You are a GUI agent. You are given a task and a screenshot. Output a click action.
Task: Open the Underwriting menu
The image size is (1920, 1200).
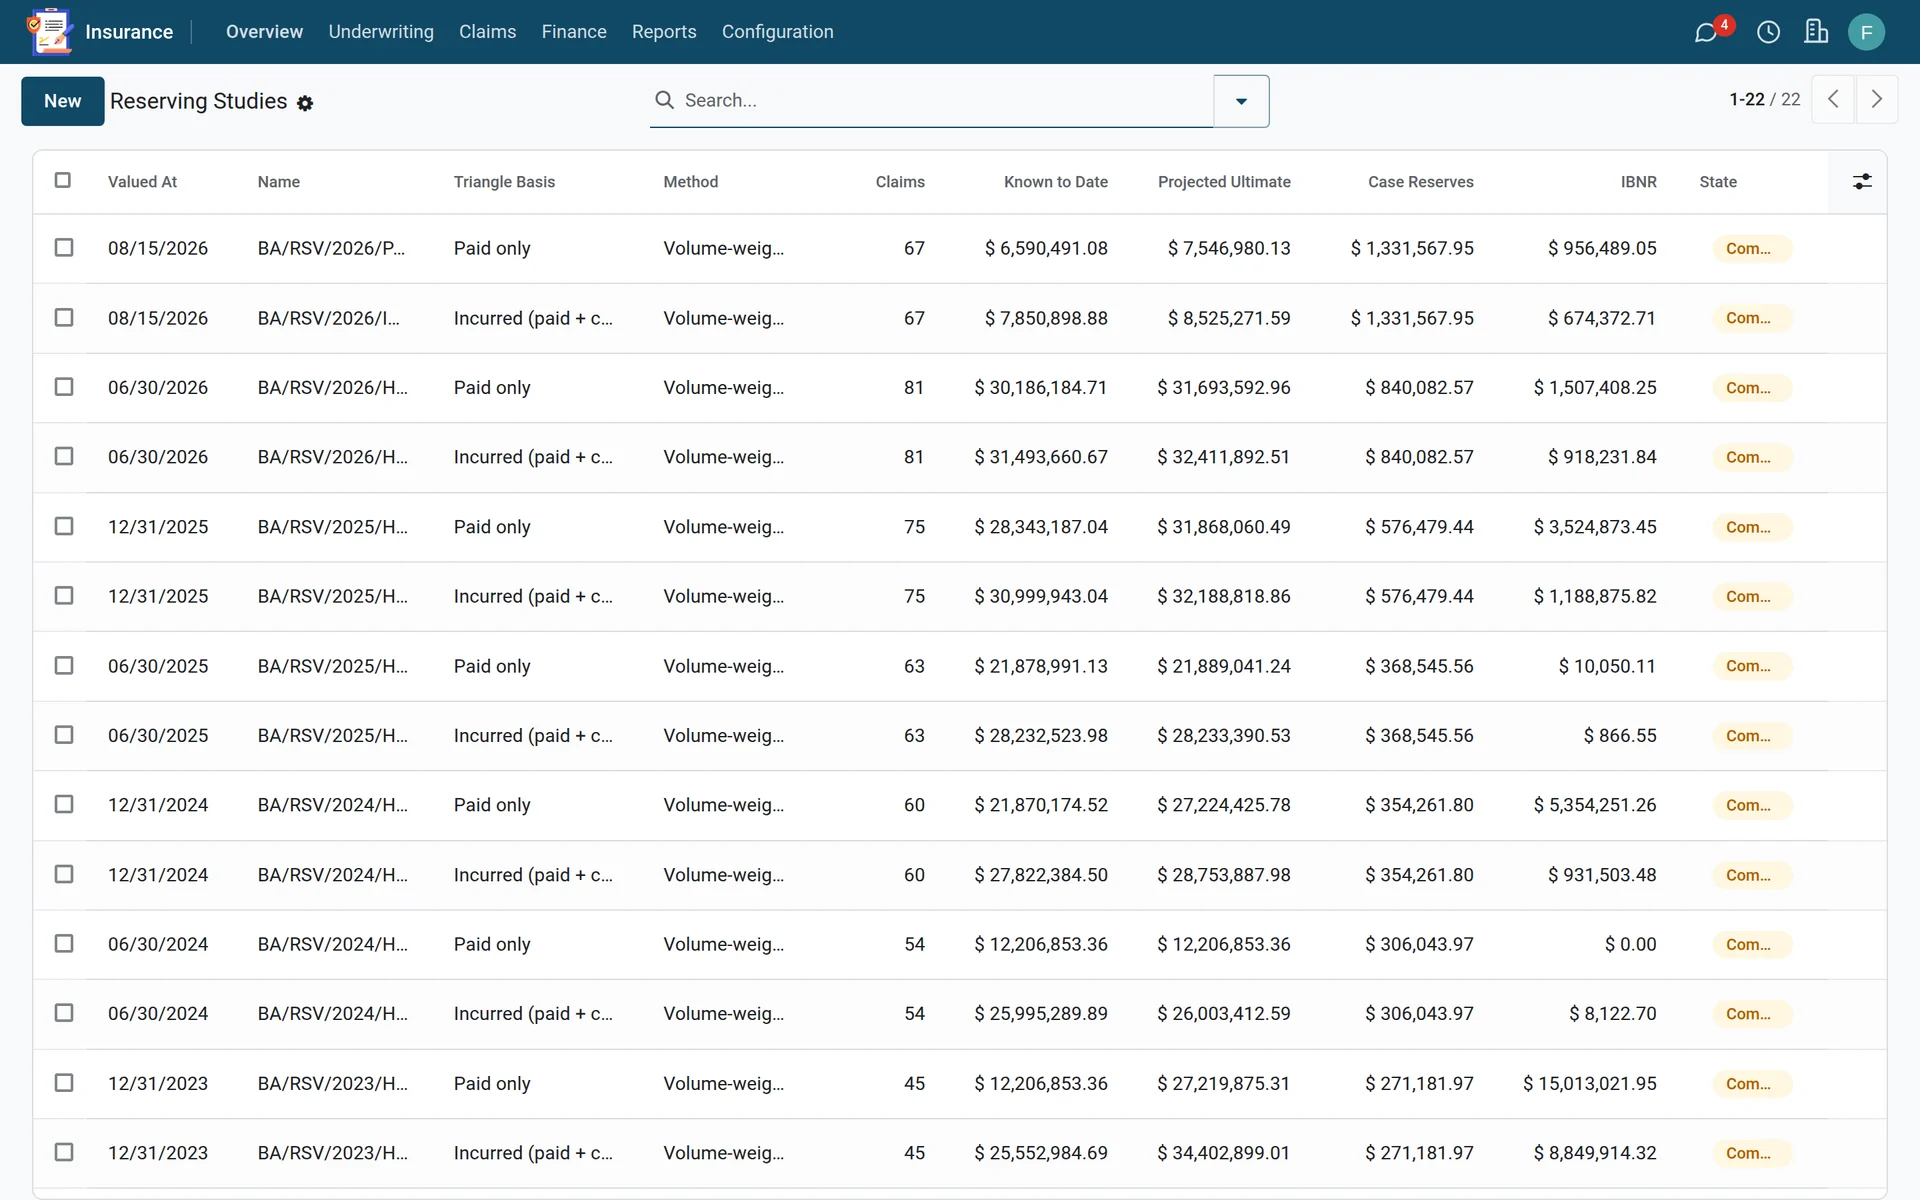[381, 32]
